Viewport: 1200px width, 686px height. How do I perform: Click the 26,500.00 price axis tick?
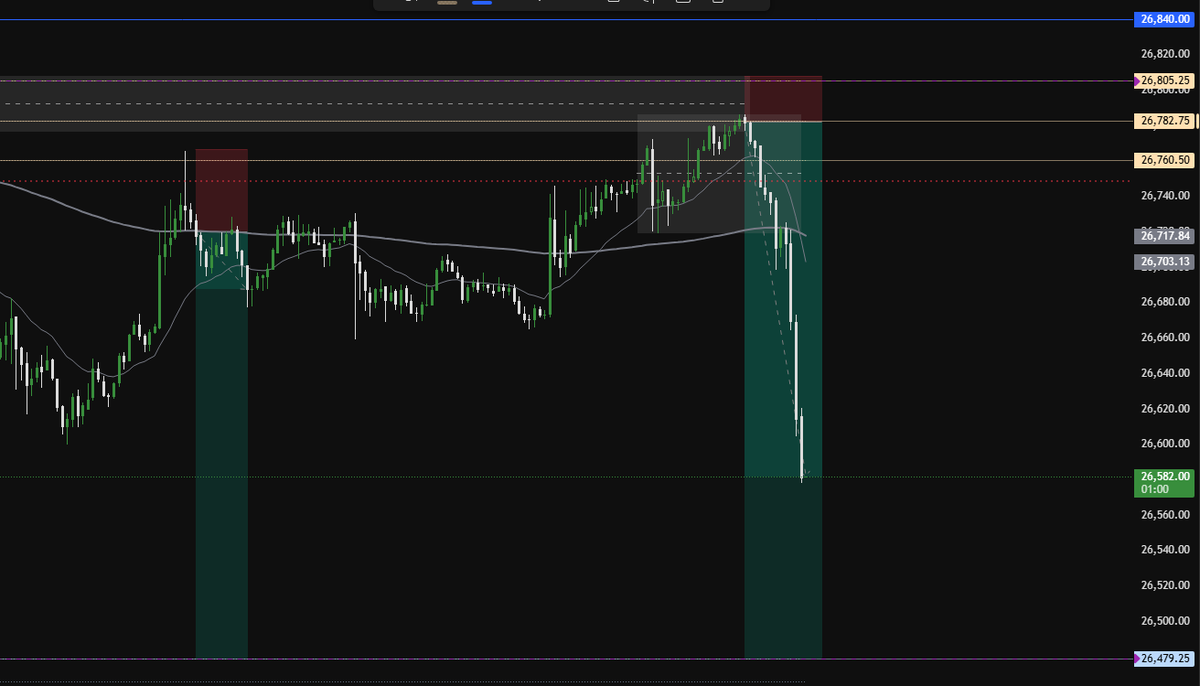pos(1165,621)
